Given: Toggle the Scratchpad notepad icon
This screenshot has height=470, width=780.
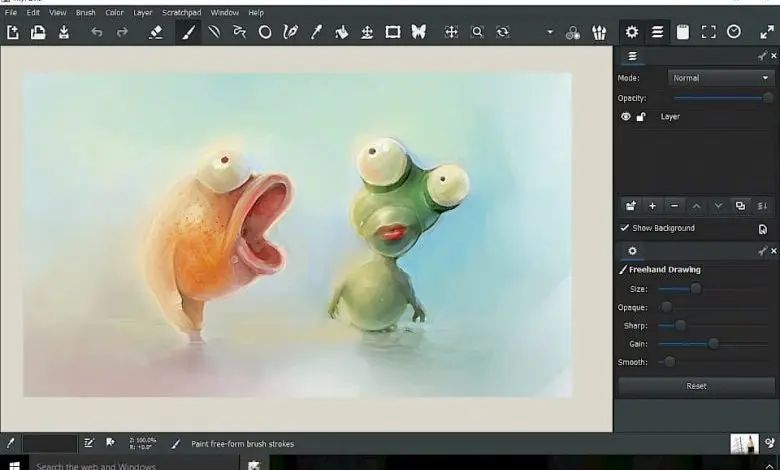Looking at the screenshot, I should coord(683,32).
